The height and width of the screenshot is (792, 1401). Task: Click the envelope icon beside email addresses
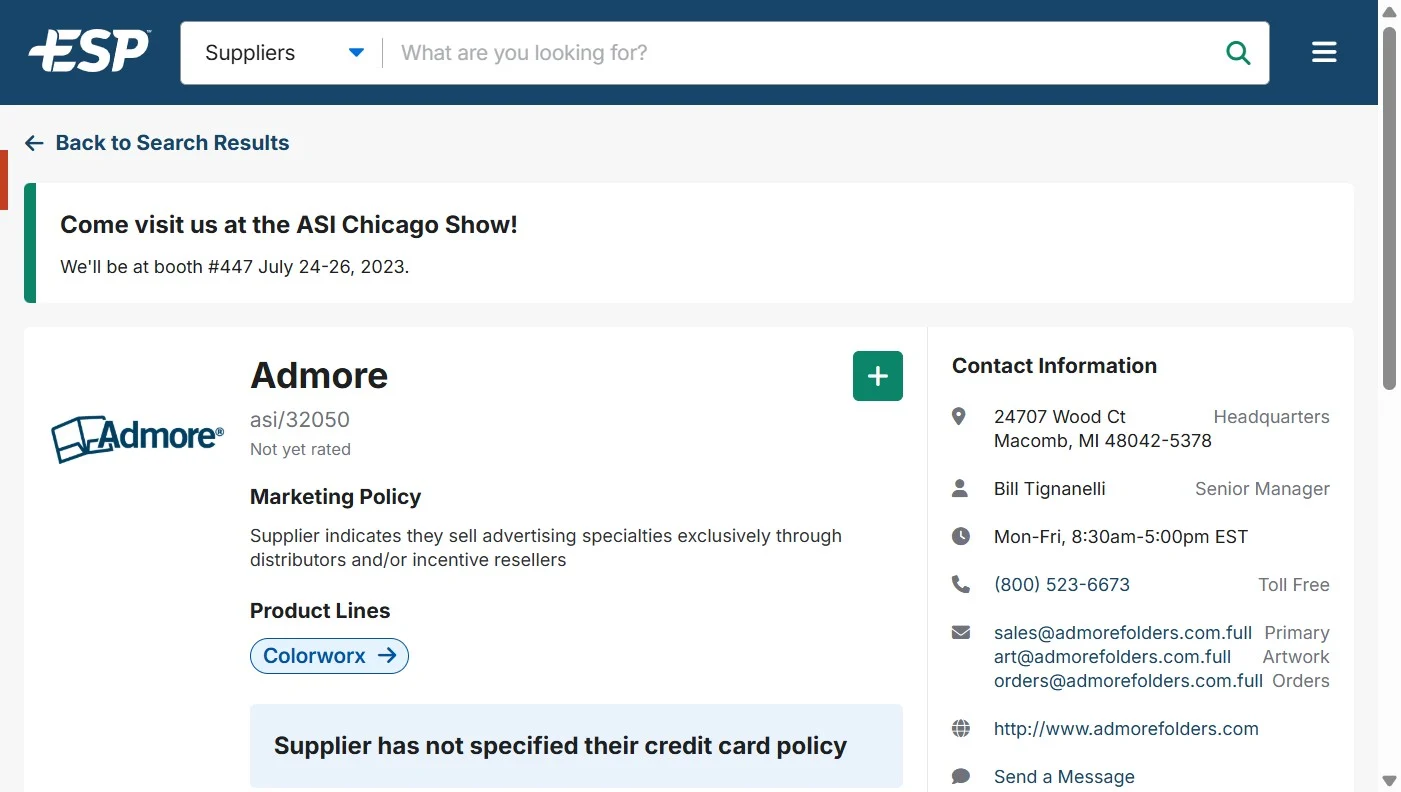coord(961,632)
